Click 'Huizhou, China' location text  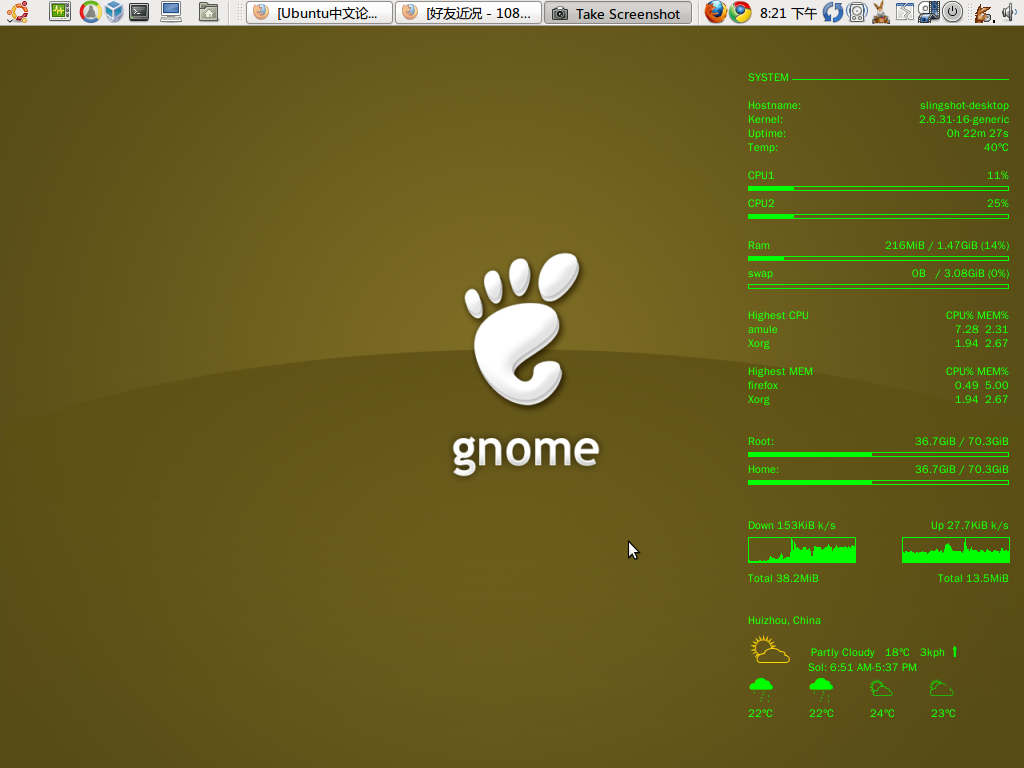click(x=784, y=620)
